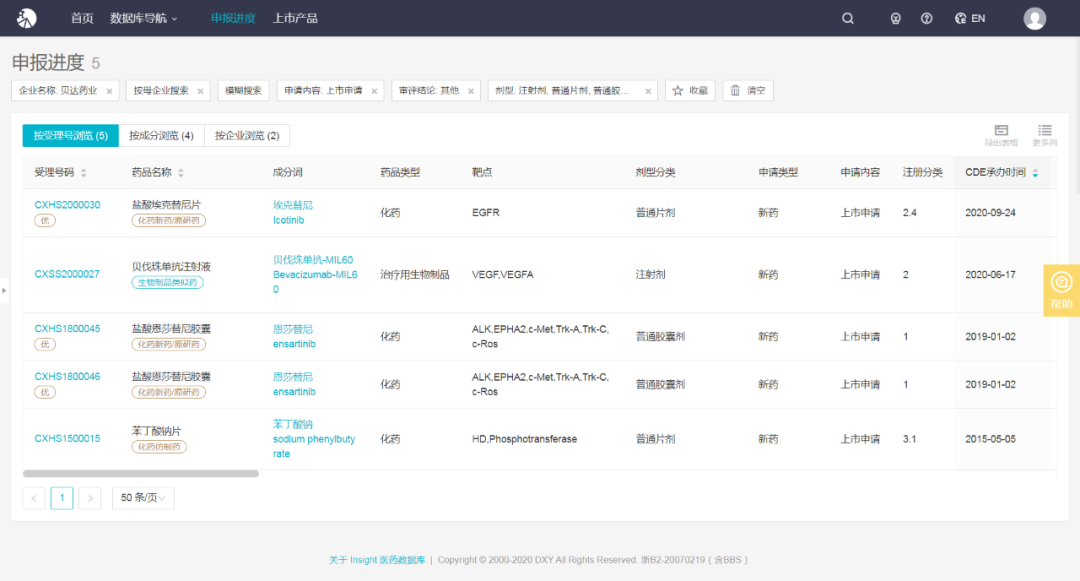Click 优 badge under CXHS1800046
The width and height of the screenshot is (1080, 581).
45,392
